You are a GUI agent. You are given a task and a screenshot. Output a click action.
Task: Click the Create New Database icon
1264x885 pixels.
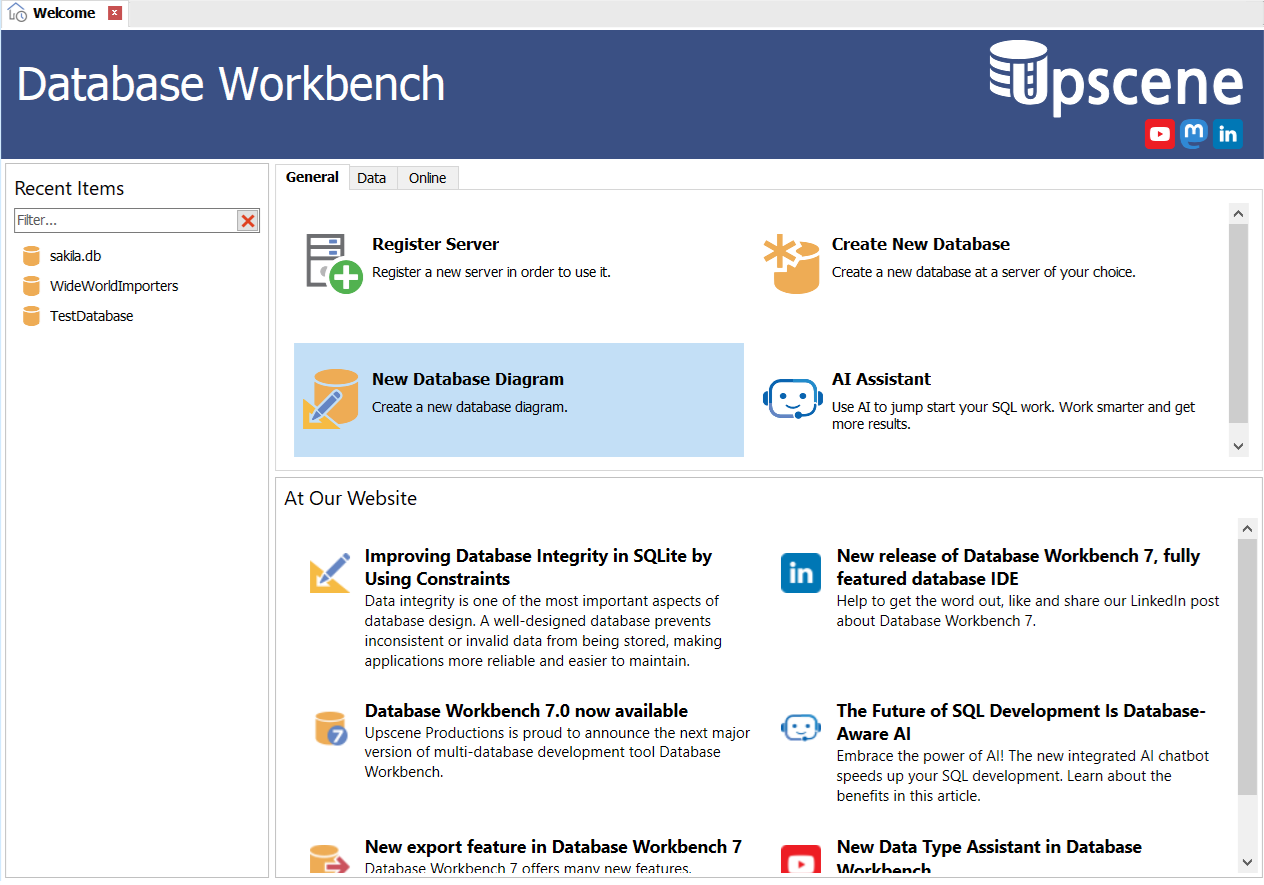(791, 264)
